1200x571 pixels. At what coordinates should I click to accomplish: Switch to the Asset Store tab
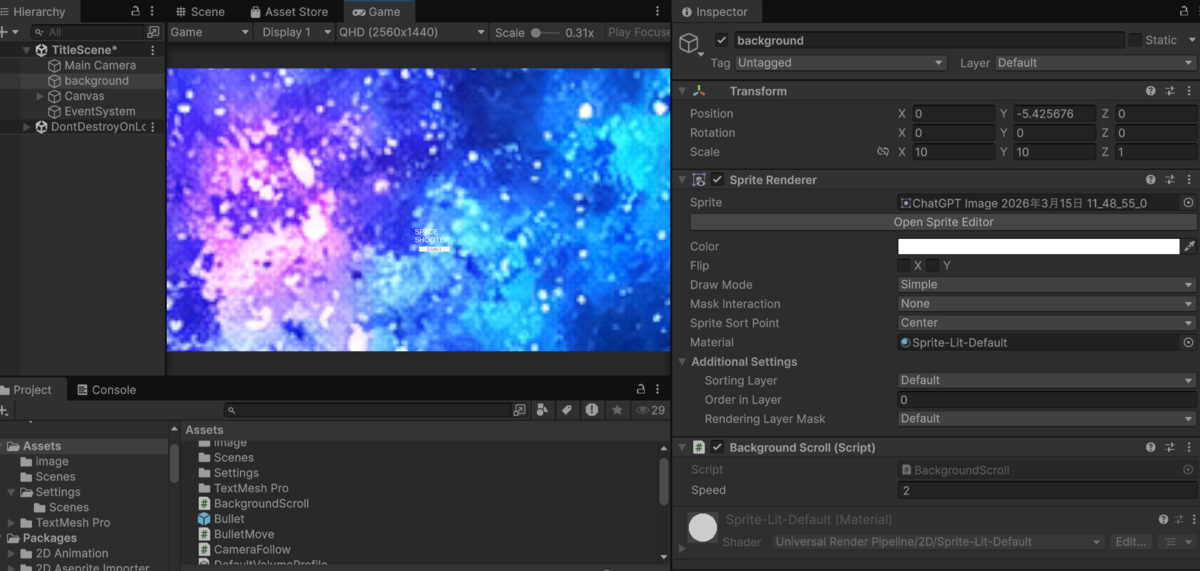tap(288, 12)
